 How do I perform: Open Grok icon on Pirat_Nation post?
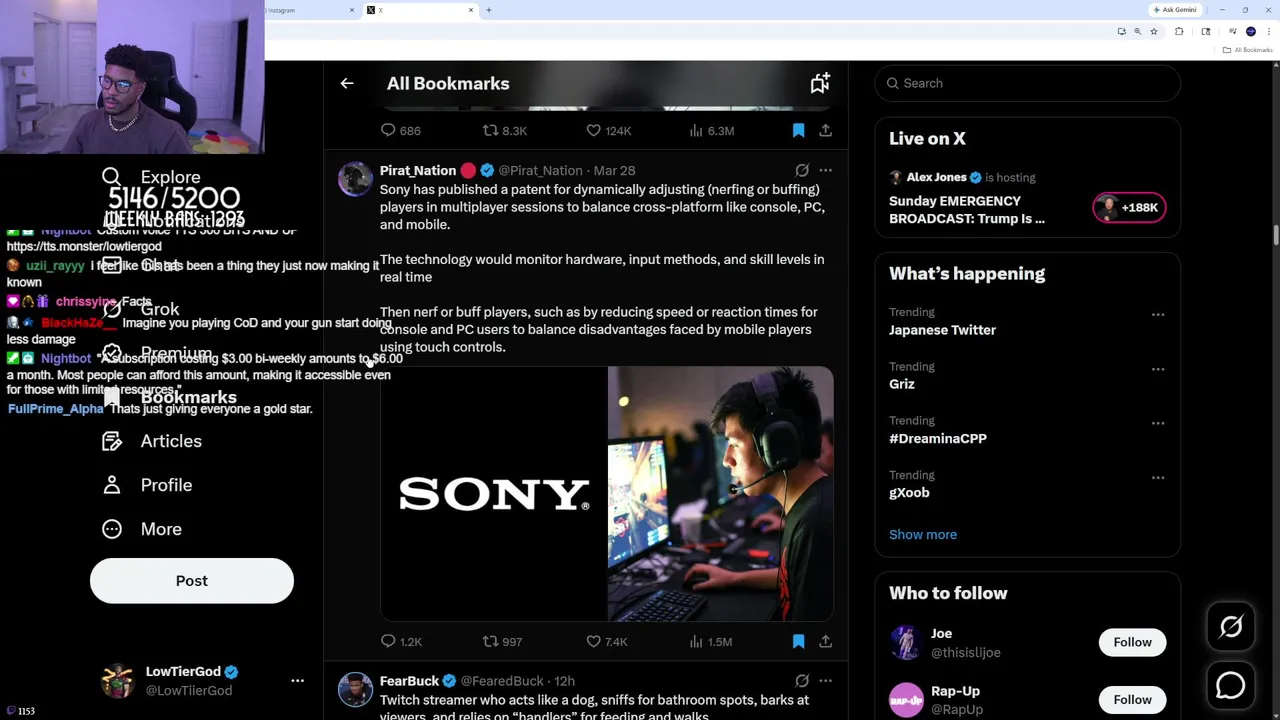click(x=802, y=171)
